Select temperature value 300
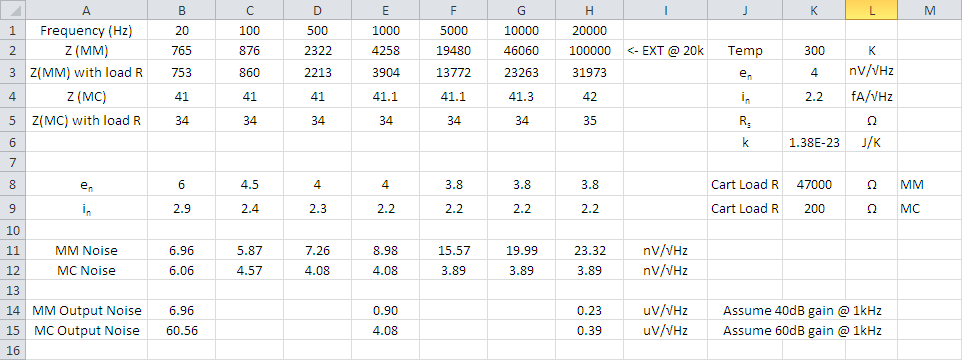 click(814, 51)
